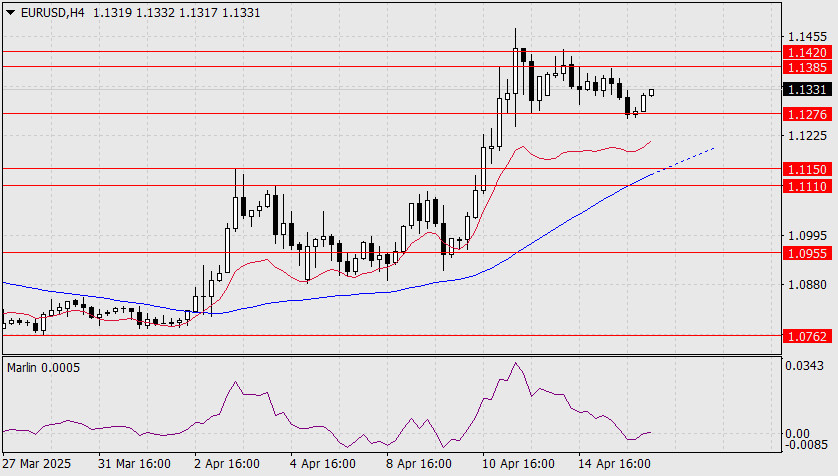This screenshot has width=838, height=476.
Task: Open the chart menu triangle beside EURUSD,H4
Action: [10, 12]
